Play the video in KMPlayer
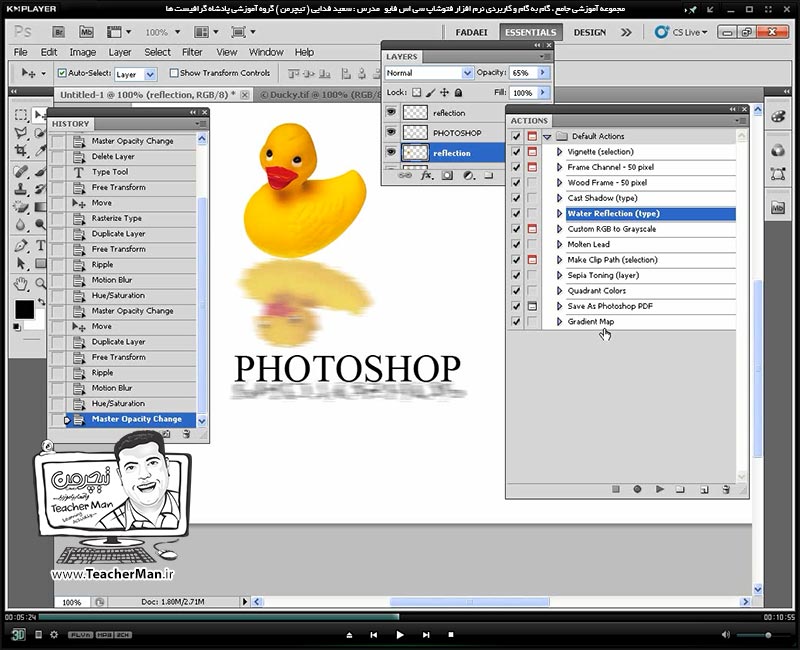Screen dimensions: 800x650 [x=399, y=635]
